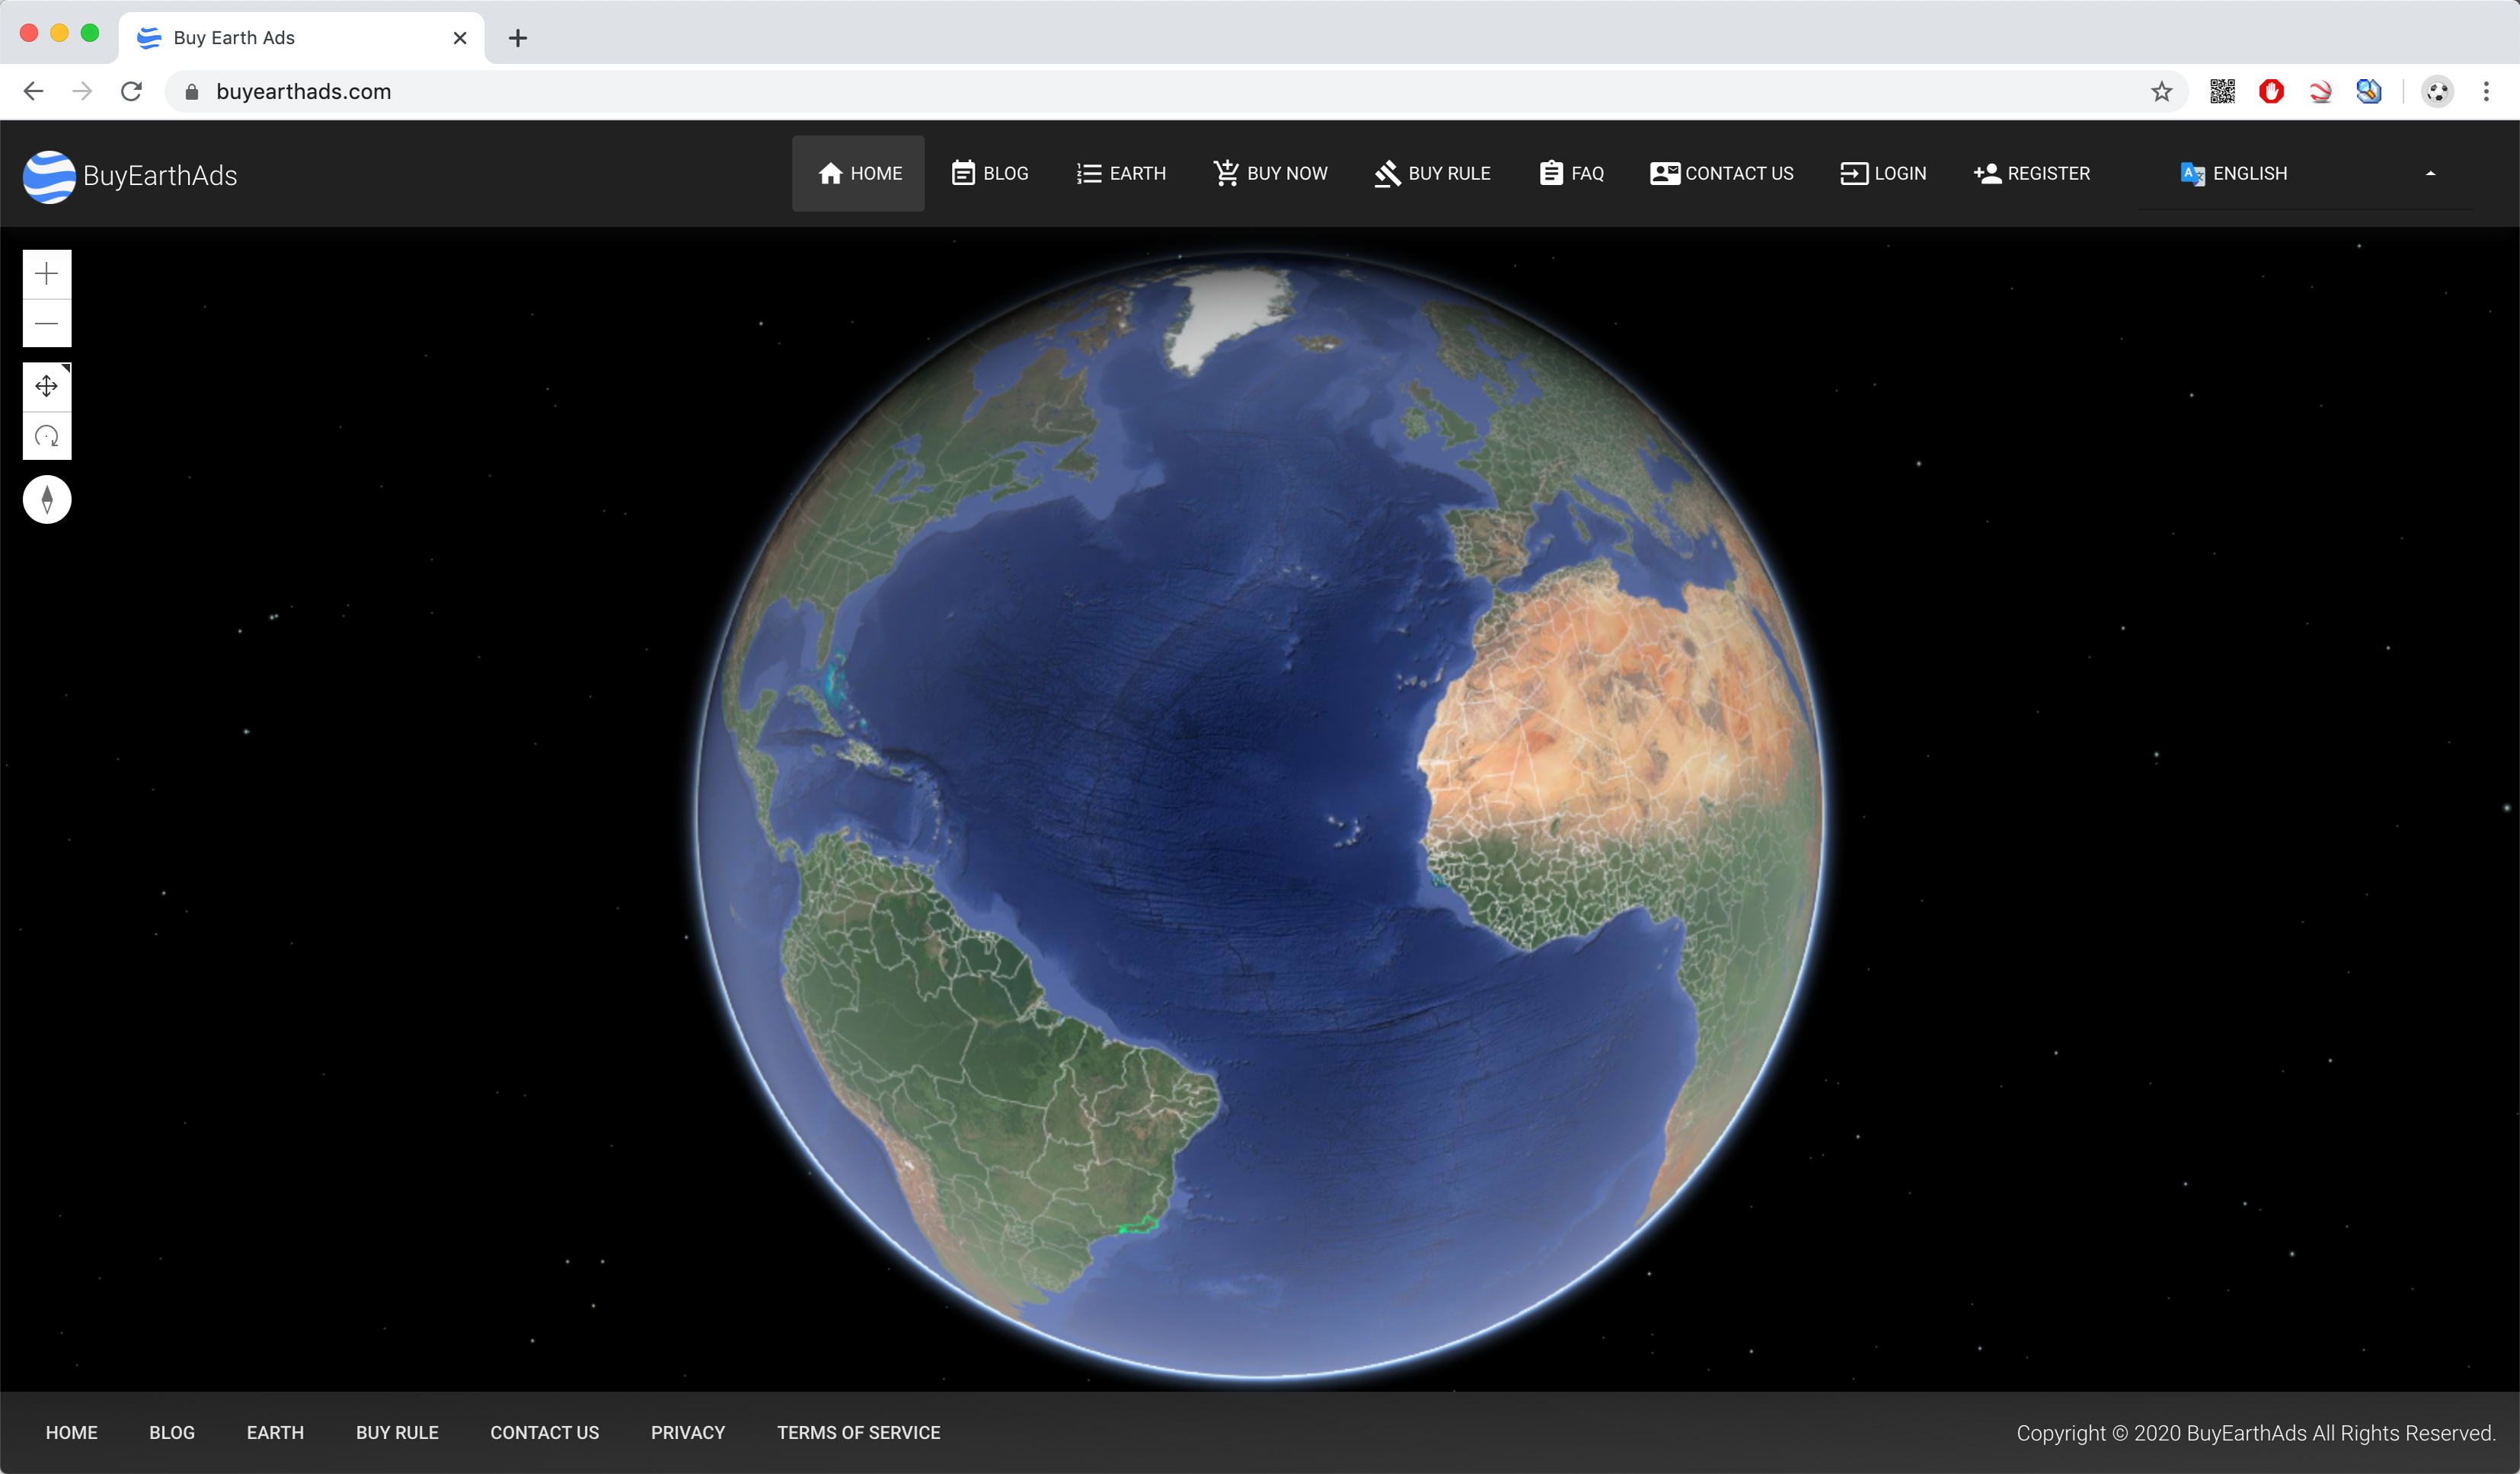Reload the page
Viewport: 2520px width, 1474px height.
point(131,92)
